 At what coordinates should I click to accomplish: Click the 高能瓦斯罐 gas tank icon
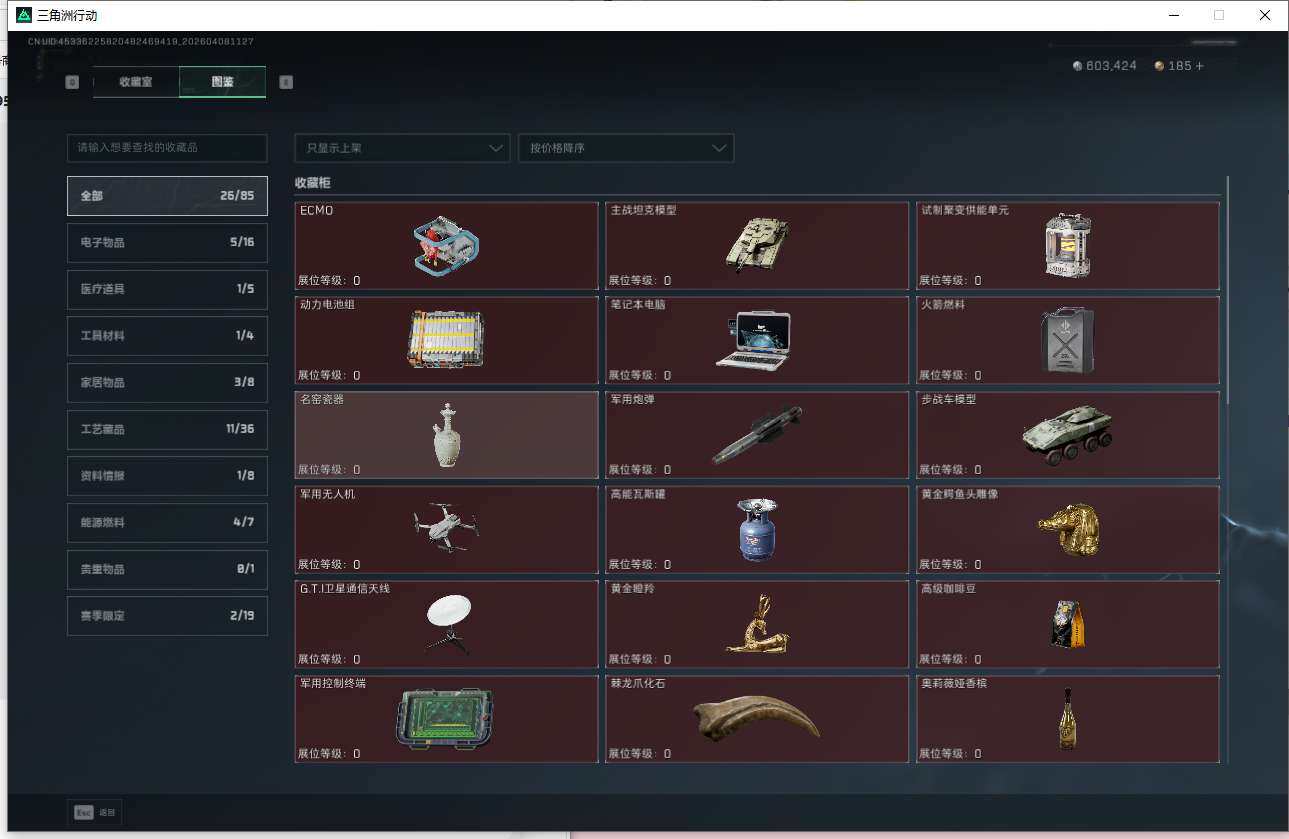coord(757,529)
